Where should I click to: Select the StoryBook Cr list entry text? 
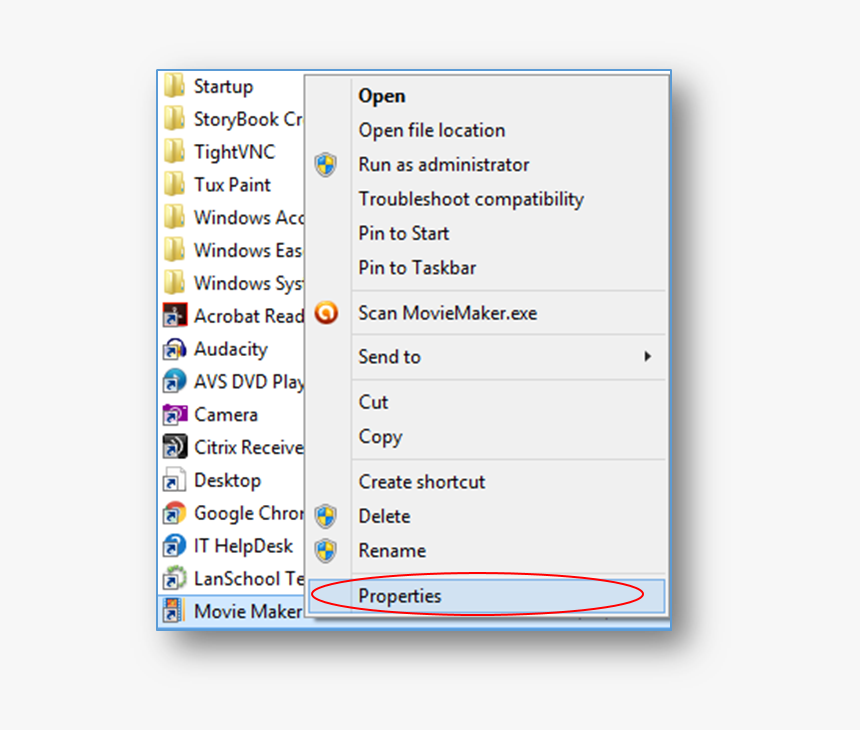248,120
